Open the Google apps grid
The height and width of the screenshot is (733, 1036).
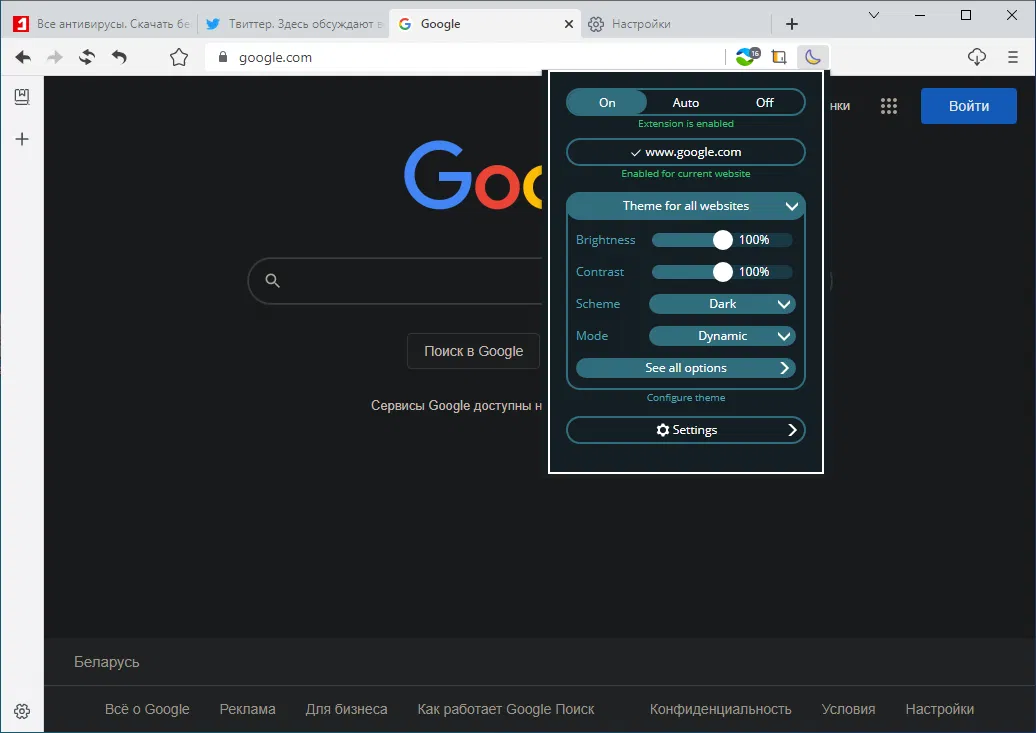pos(889,106)
